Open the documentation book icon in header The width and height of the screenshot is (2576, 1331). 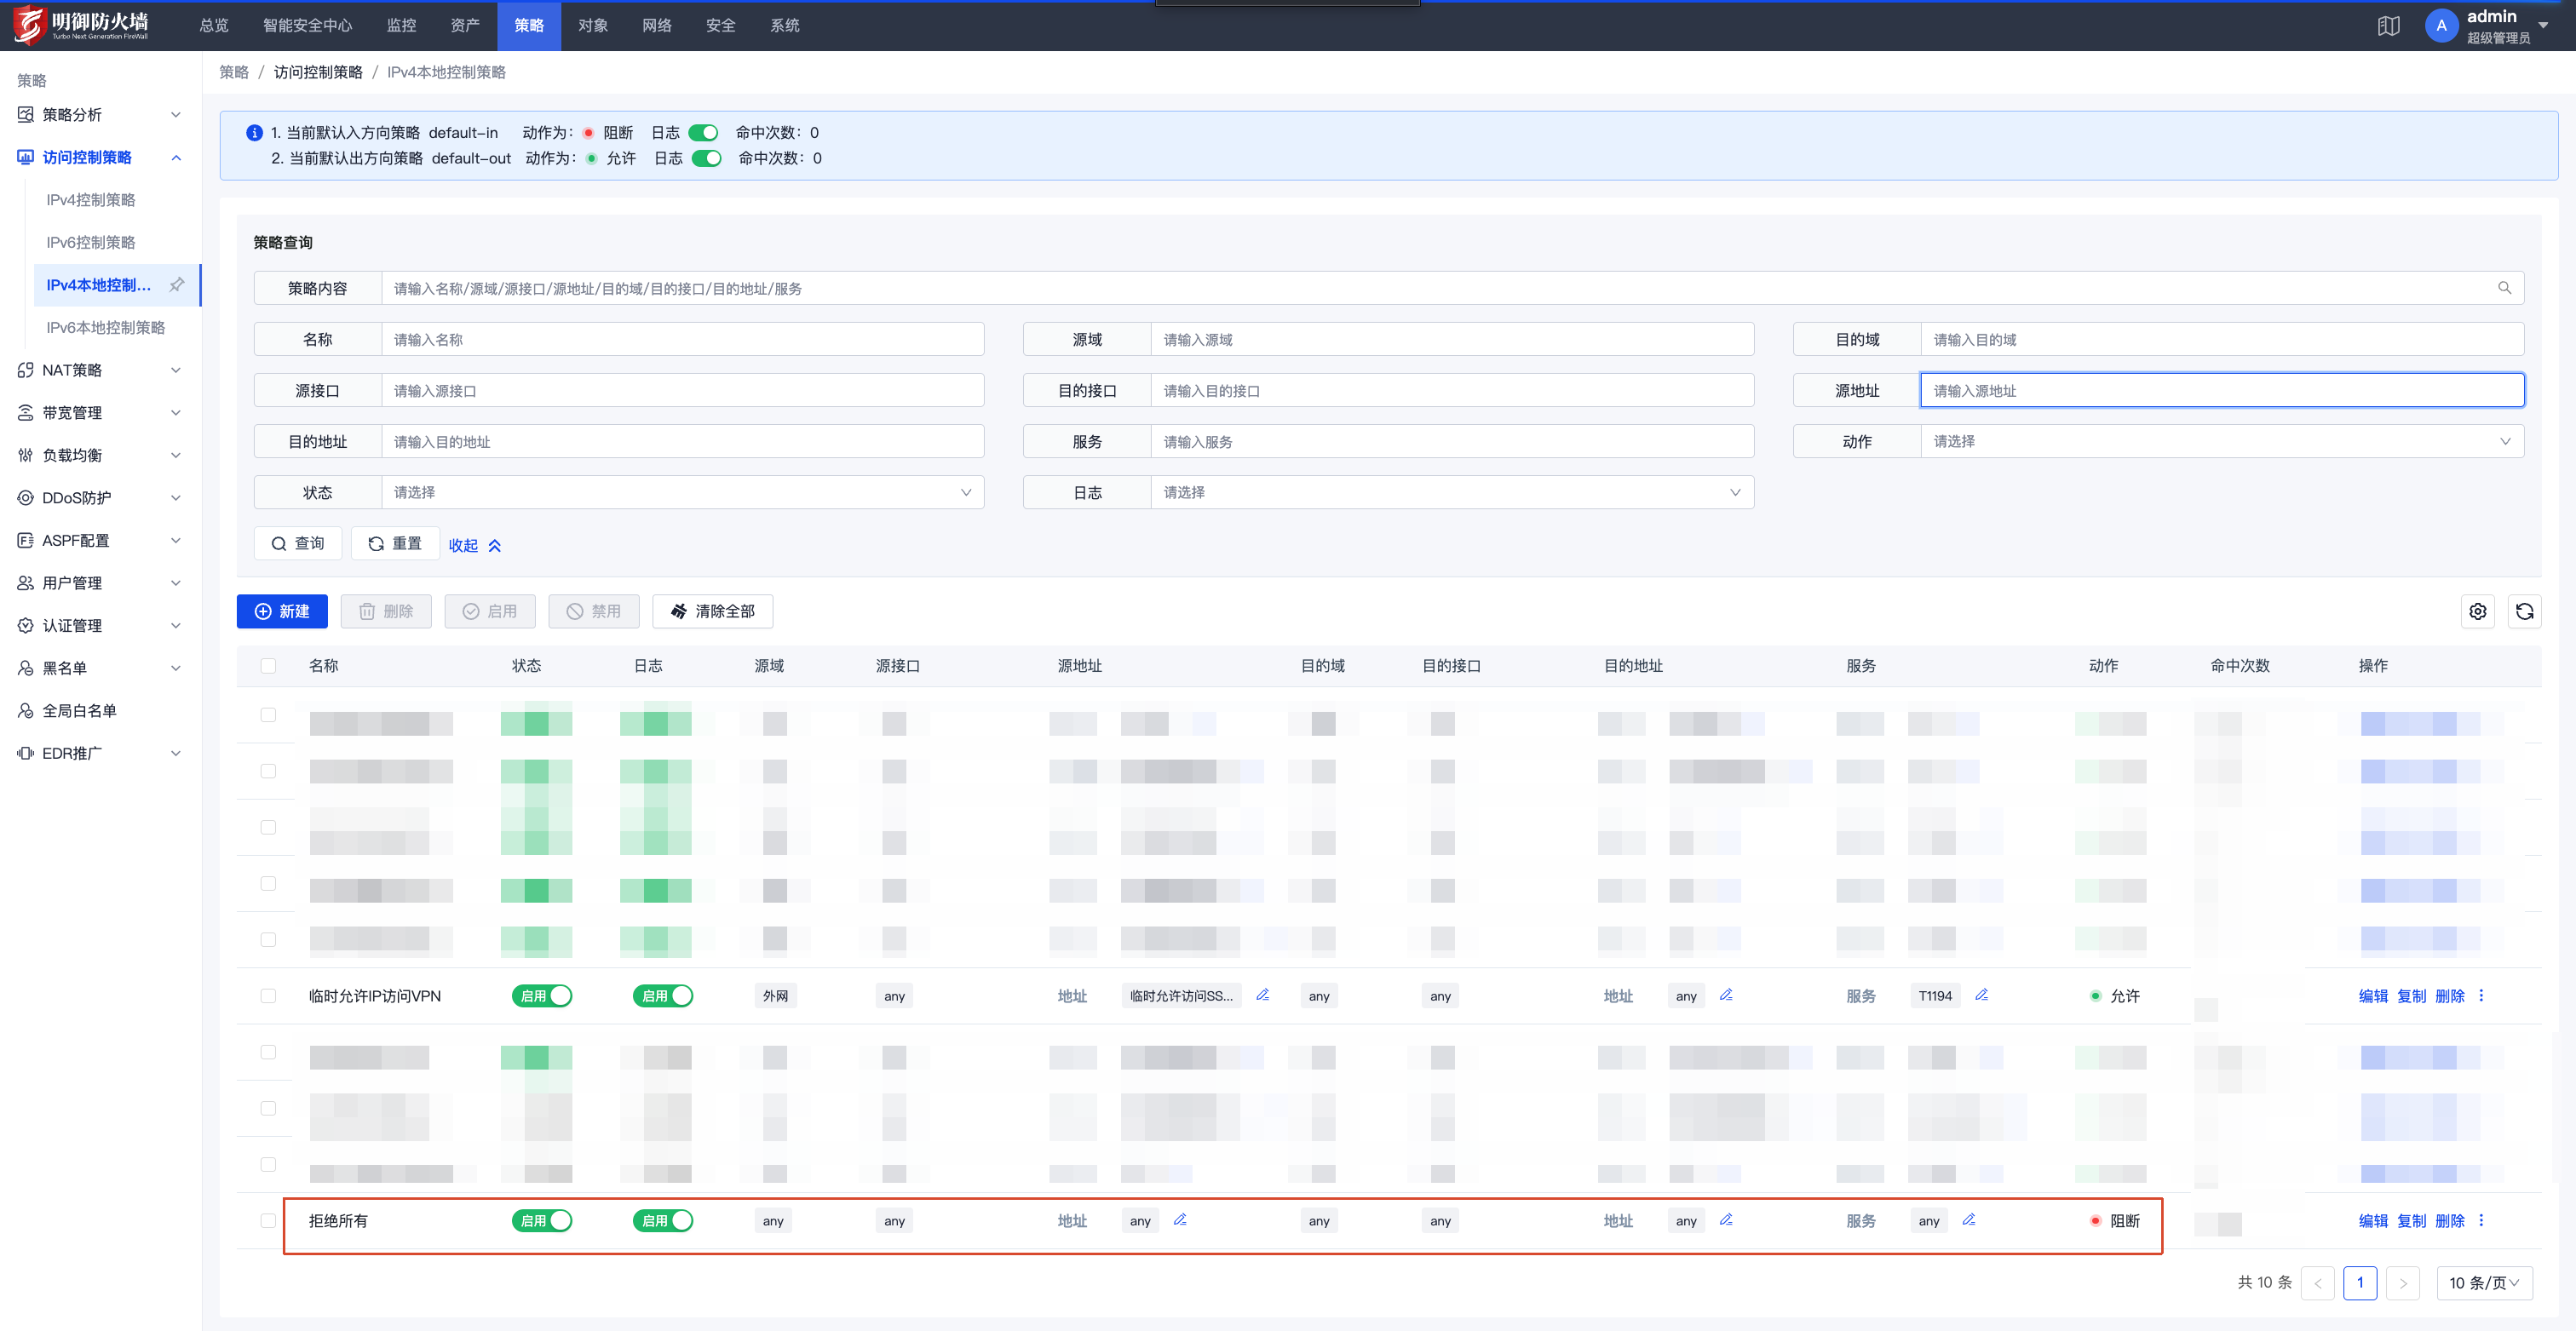[x=2388, y=26]
